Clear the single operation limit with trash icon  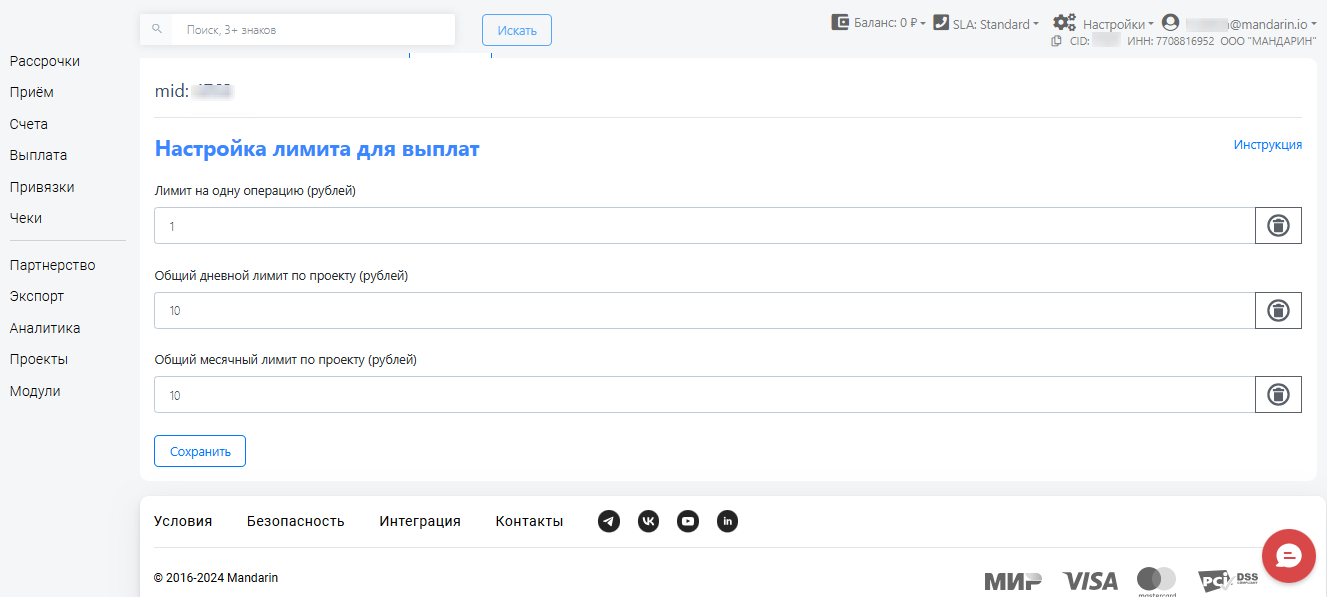pyautogui.click(x=1278, y=226)
